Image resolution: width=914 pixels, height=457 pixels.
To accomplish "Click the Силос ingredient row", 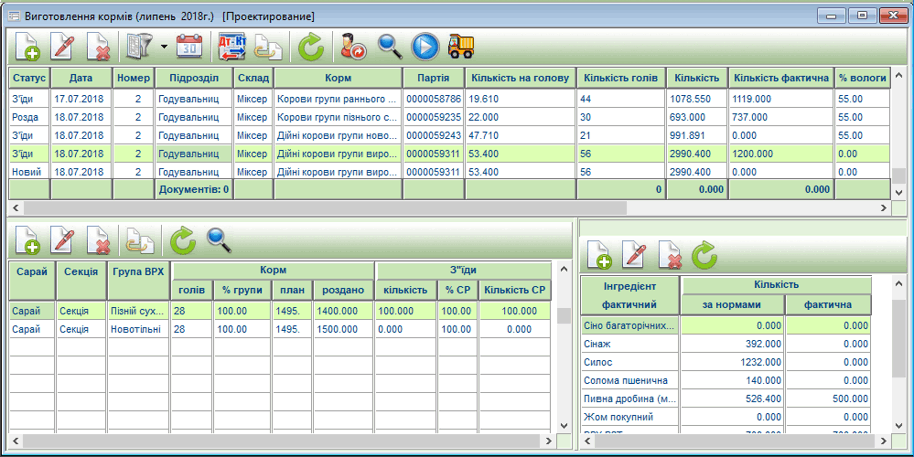I will pyautogui.click(x=629, y=362).
